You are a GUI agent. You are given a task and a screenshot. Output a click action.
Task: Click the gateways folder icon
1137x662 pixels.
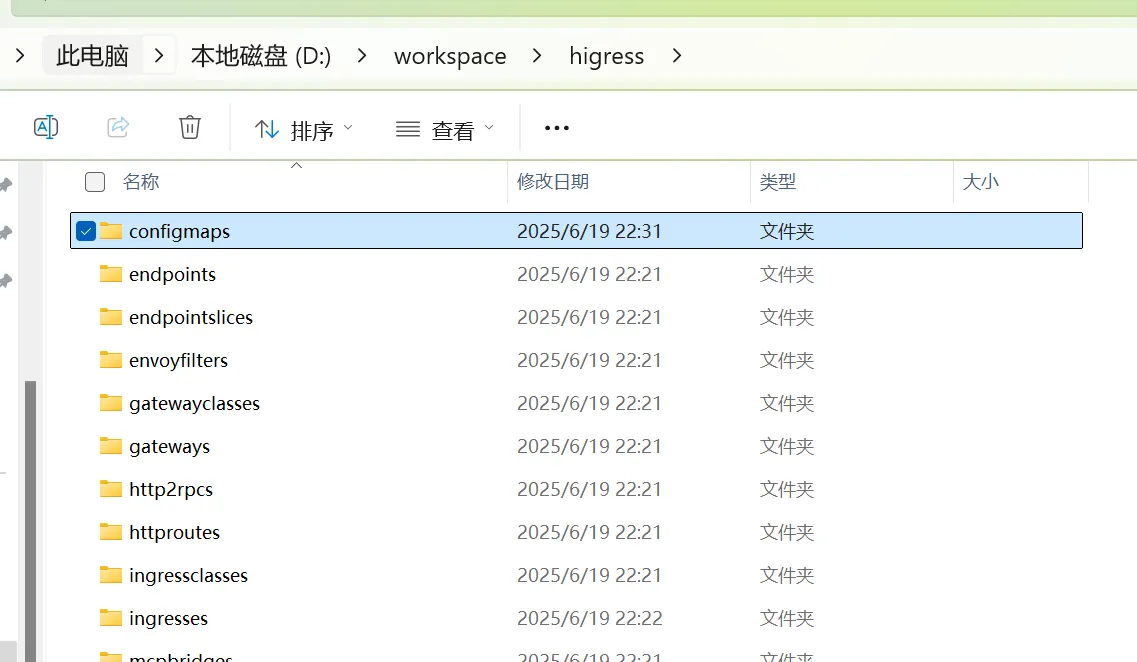point(111,445)
